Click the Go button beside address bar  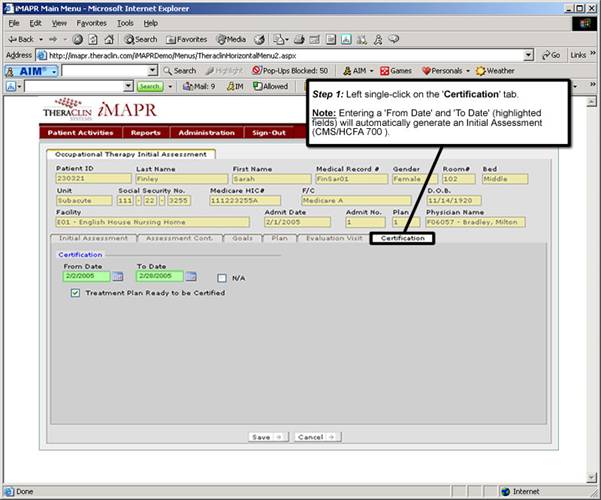tap(548, 55)
